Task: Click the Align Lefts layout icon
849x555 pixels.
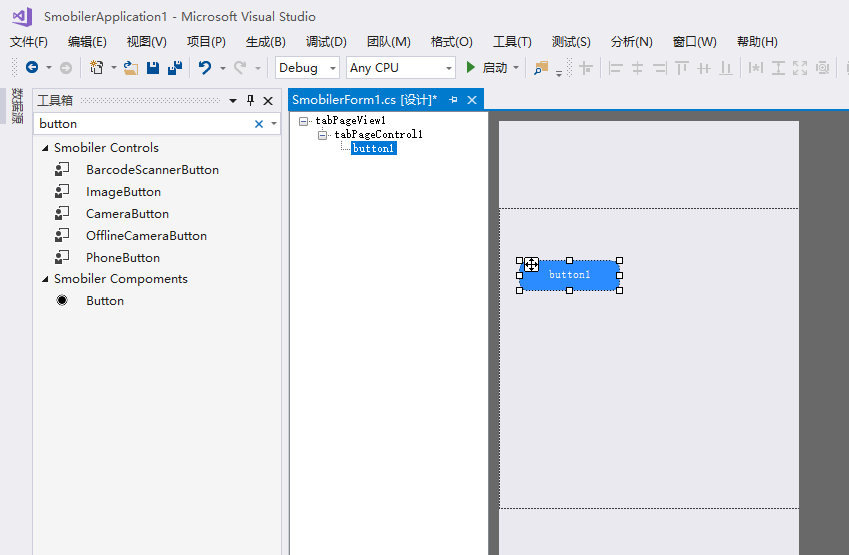Action: click(615, 68)
